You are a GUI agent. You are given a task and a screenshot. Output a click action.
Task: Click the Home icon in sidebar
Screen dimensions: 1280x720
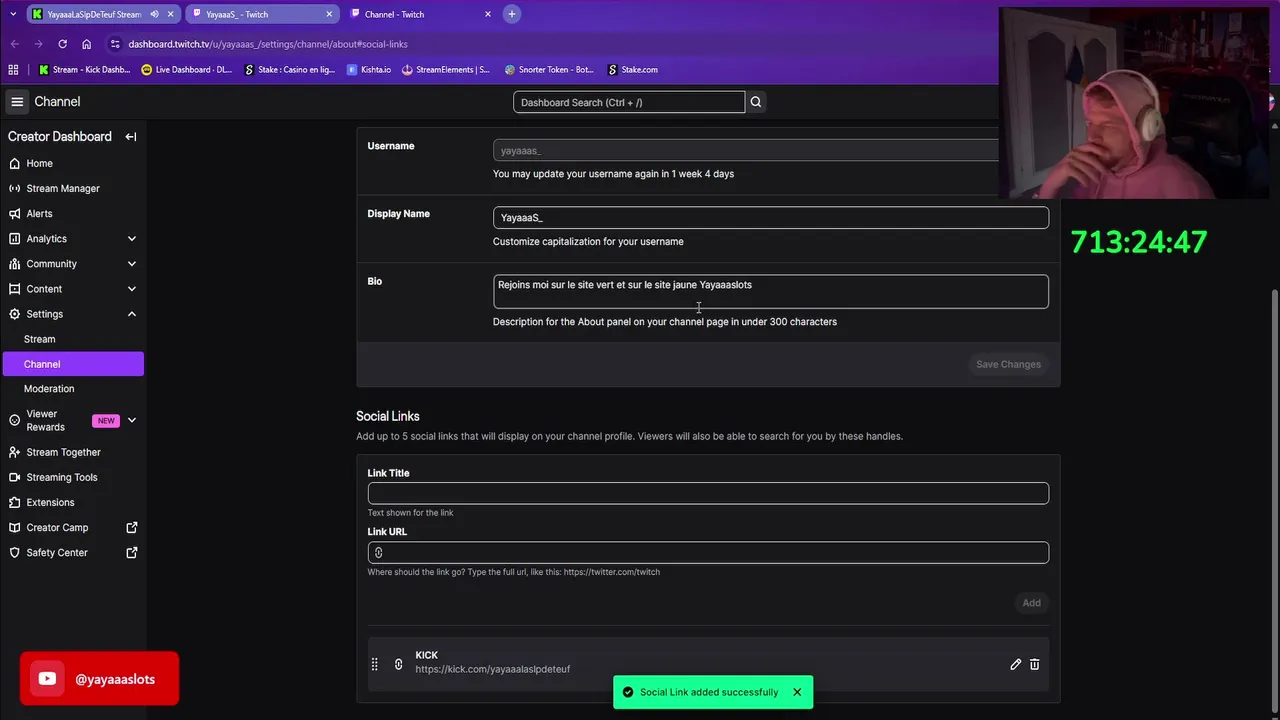[x=14, y=164]
